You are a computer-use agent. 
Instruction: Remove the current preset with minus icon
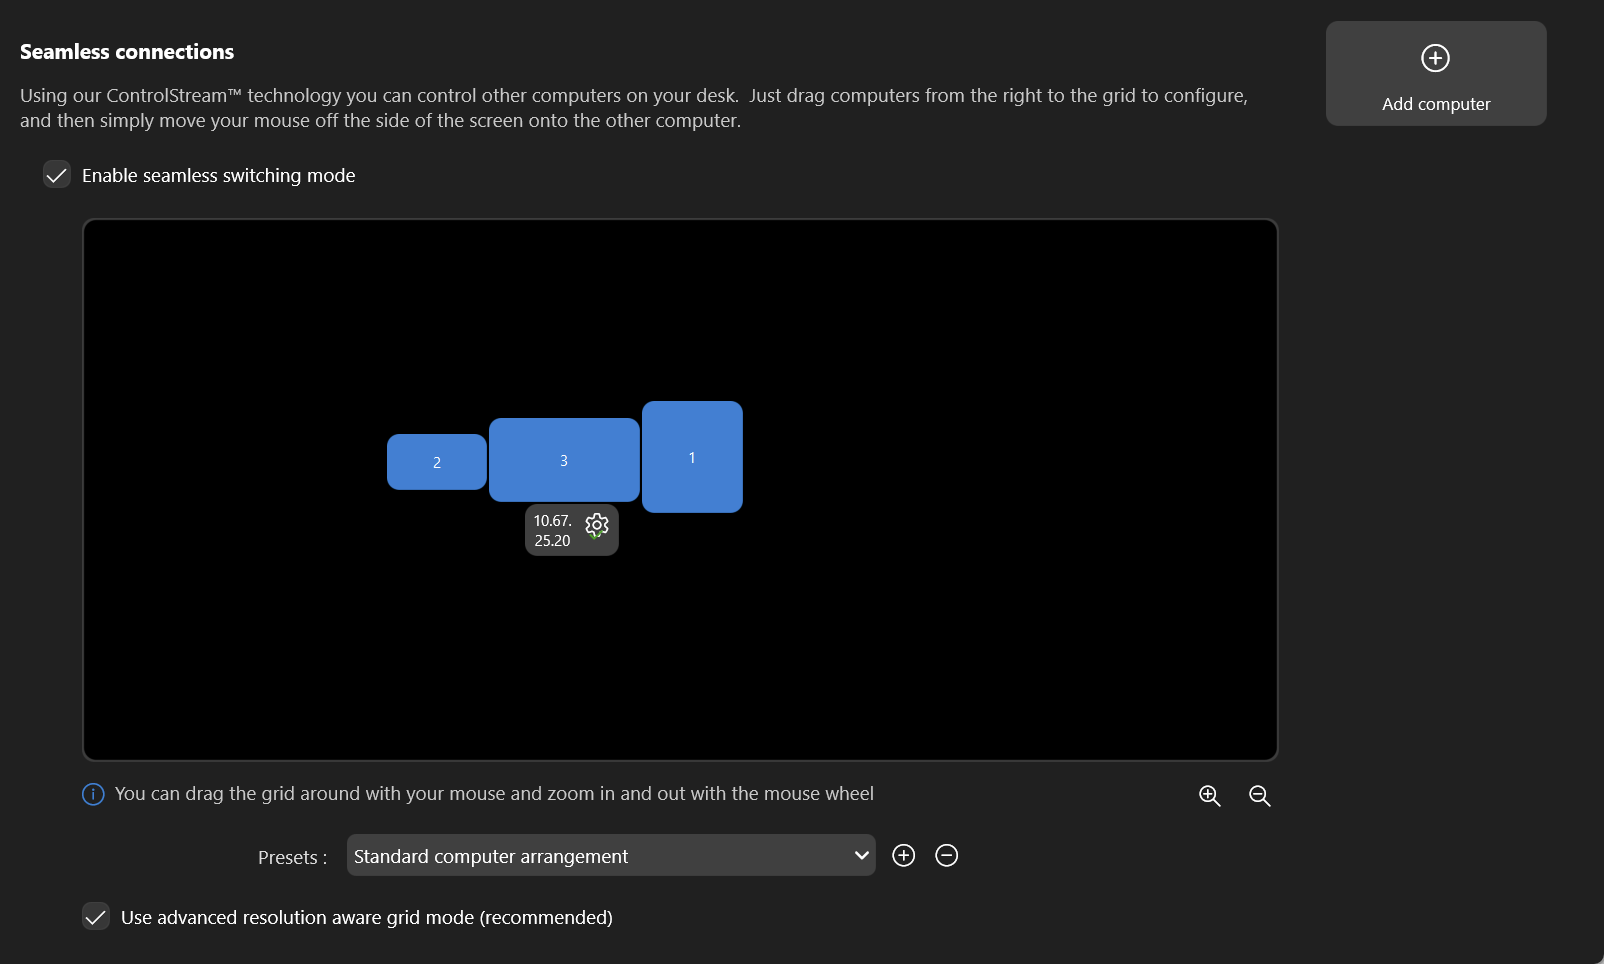[946, 856]
